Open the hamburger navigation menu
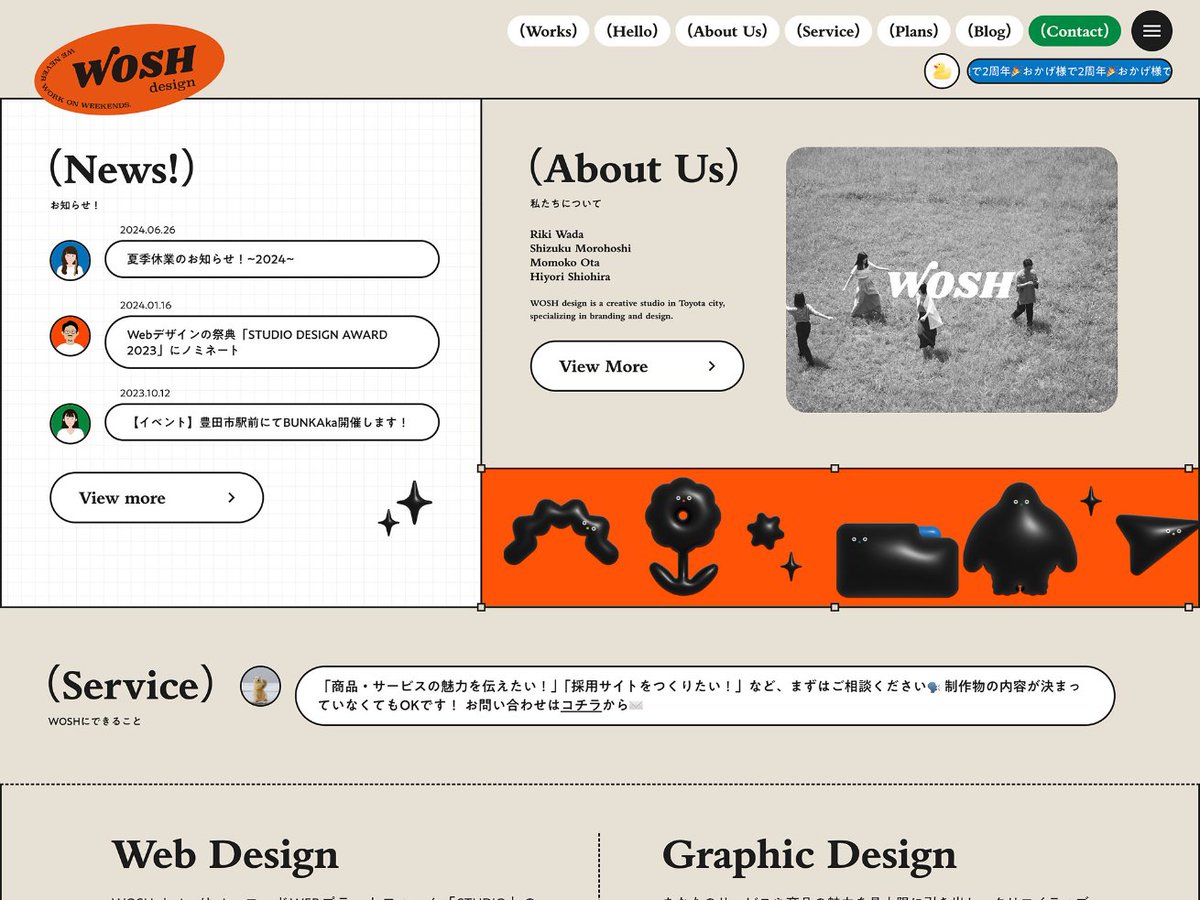The height and width of the screenshot is (900, 1200). point(1151,31)
